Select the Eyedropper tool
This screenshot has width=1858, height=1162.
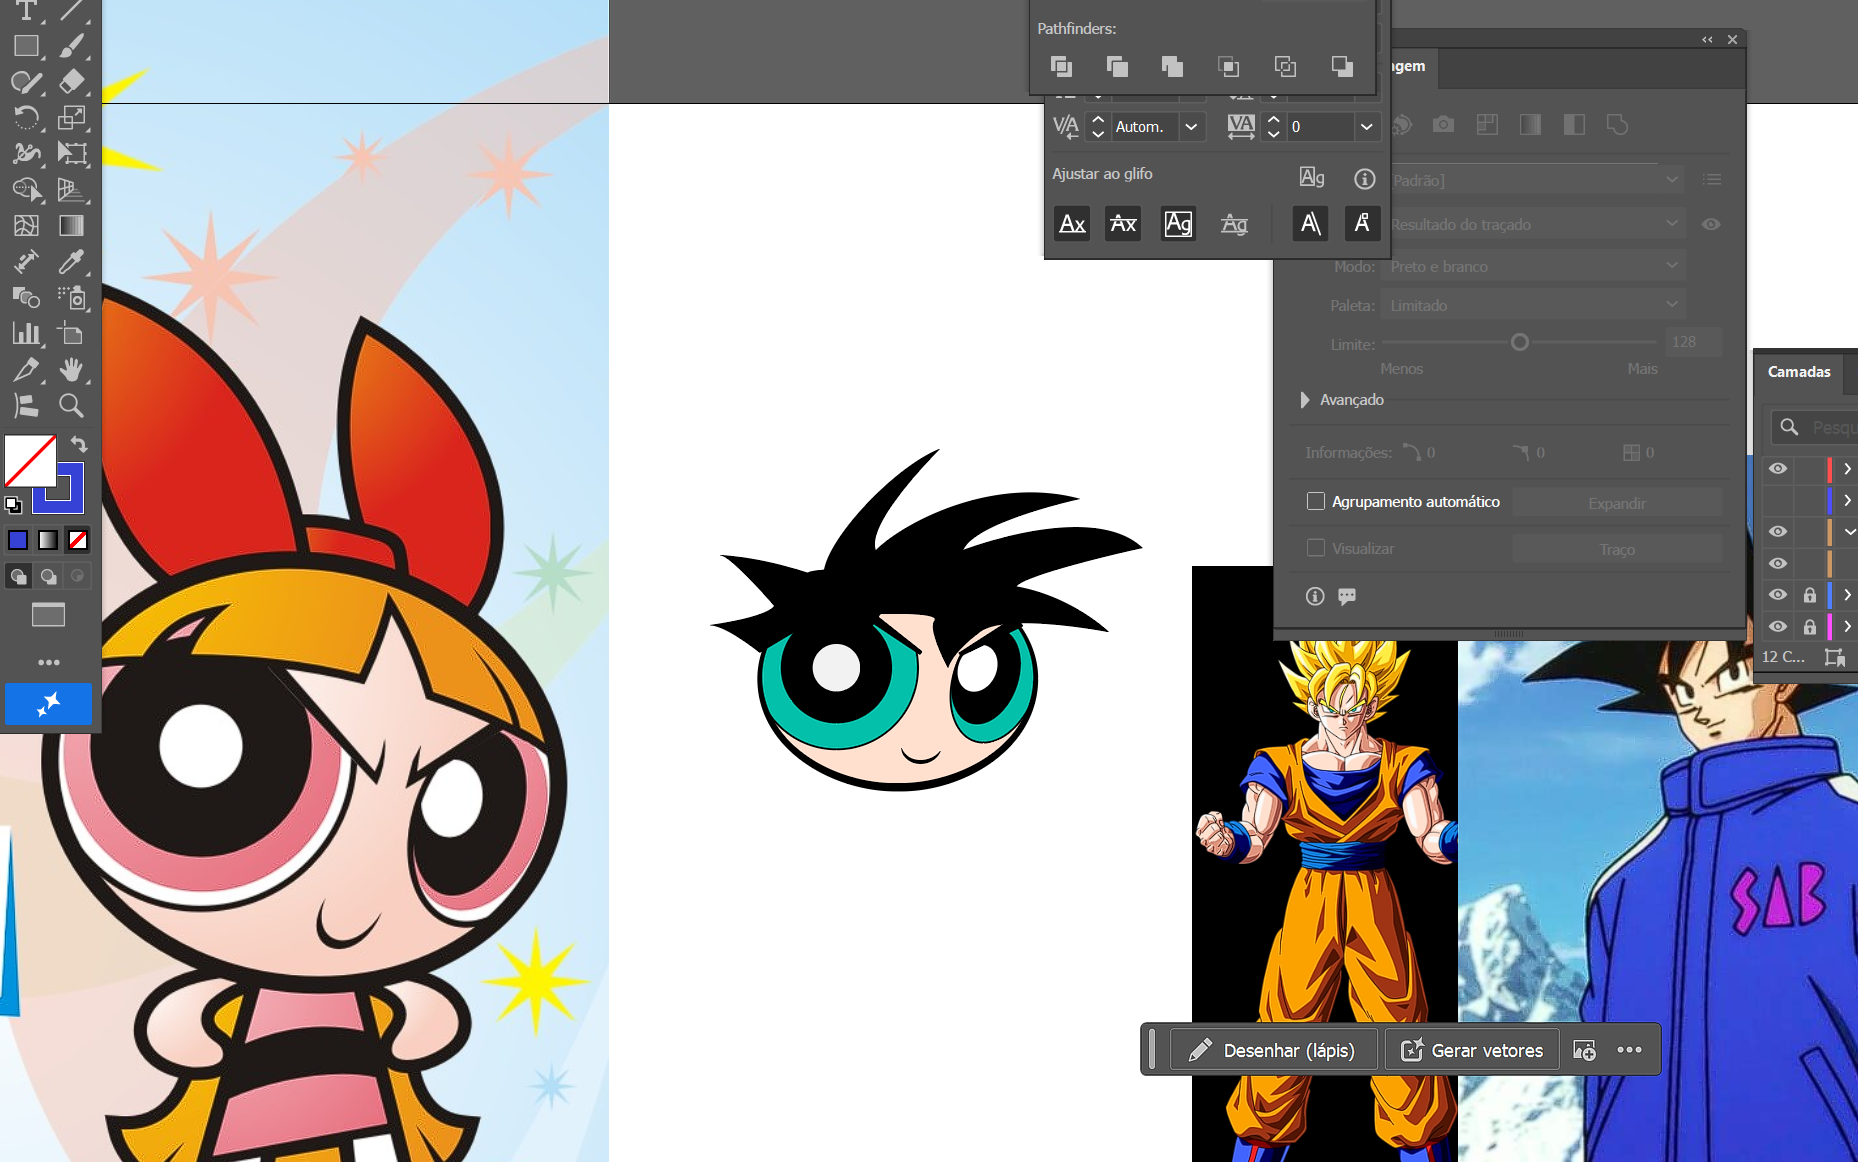point(71,262)
